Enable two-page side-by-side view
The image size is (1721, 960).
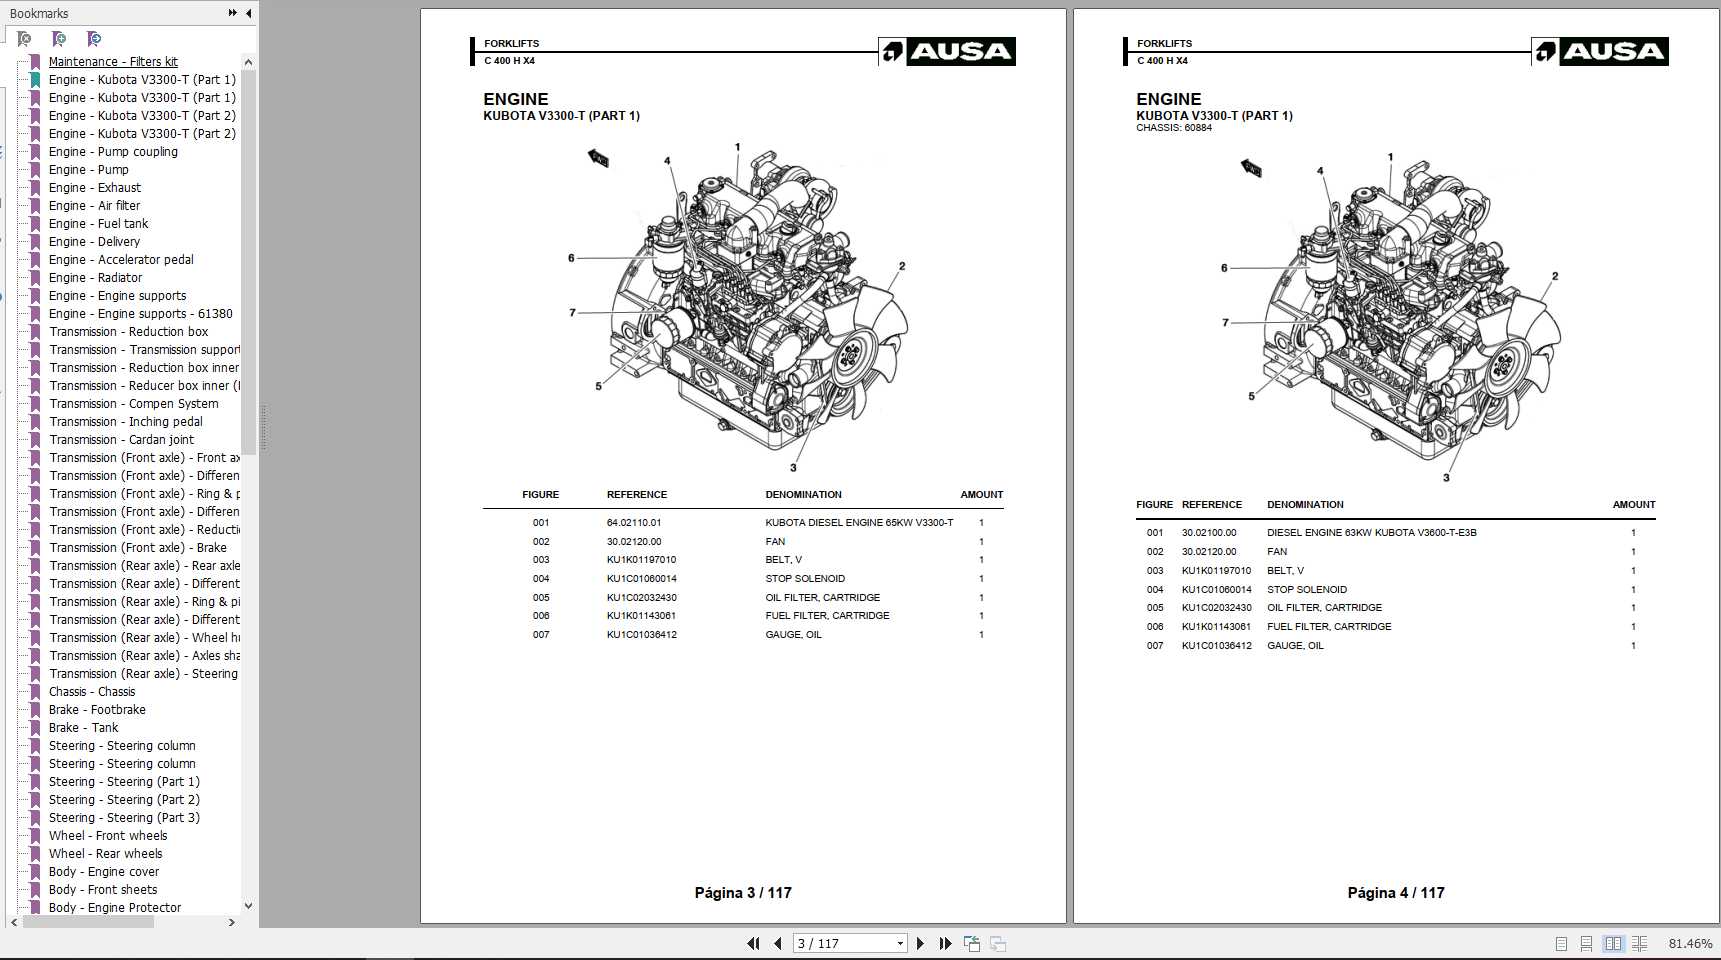pyautogui.click(x=1613, y=943)
